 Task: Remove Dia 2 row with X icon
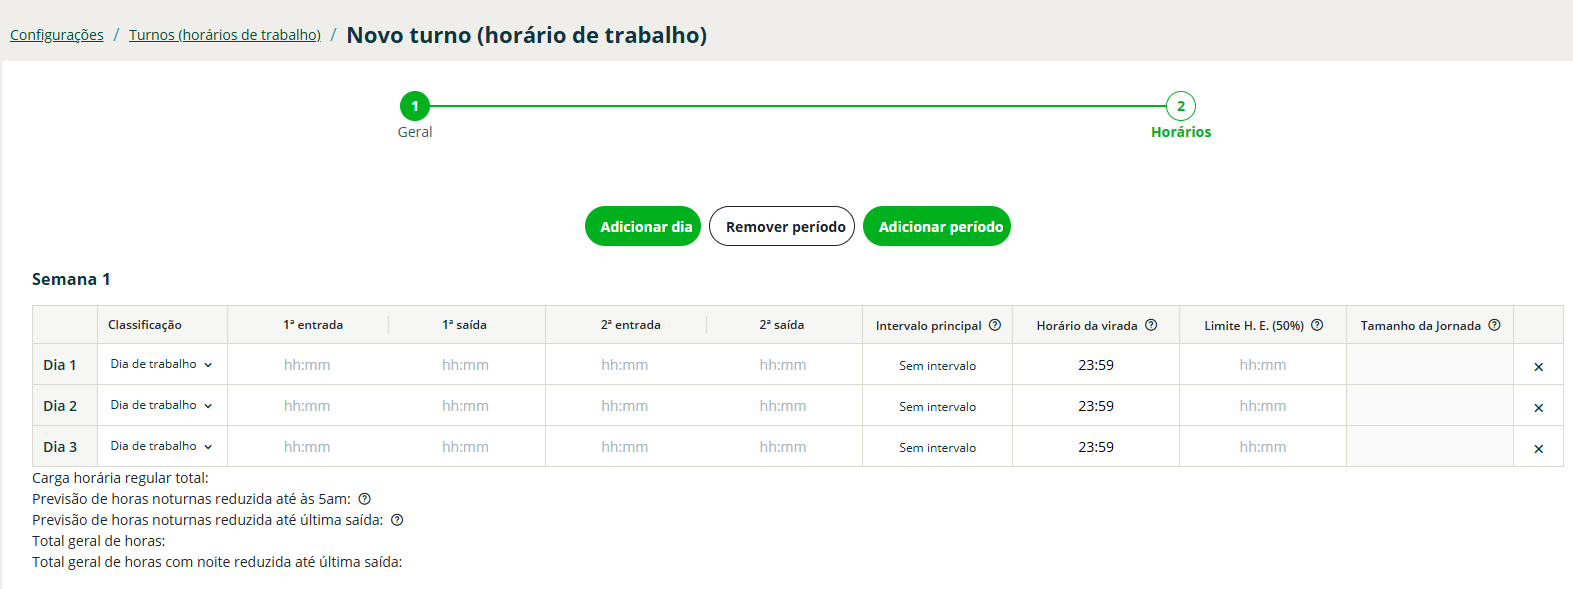tap(1538, 408)
